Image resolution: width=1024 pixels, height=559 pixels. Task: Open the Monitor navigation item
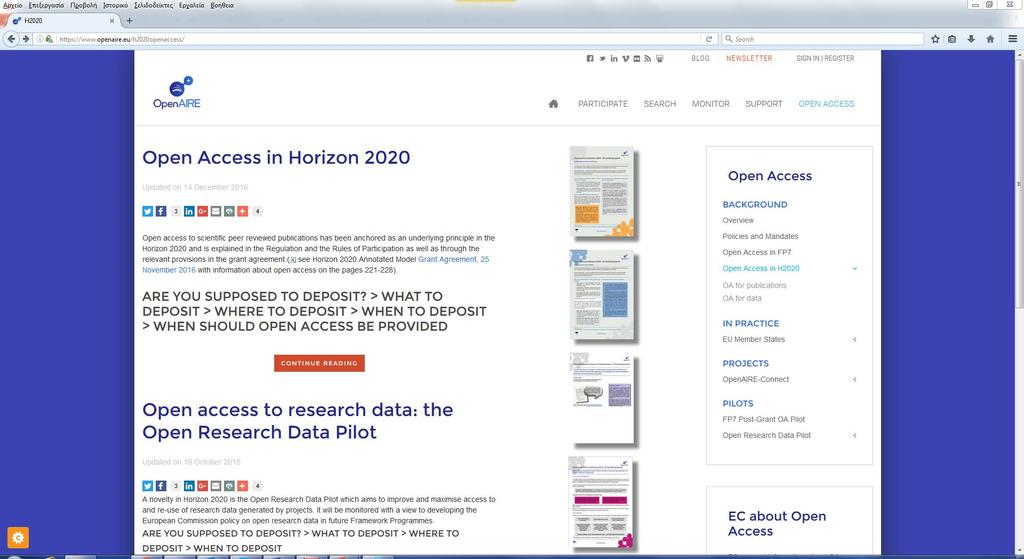tap(711, 104)
